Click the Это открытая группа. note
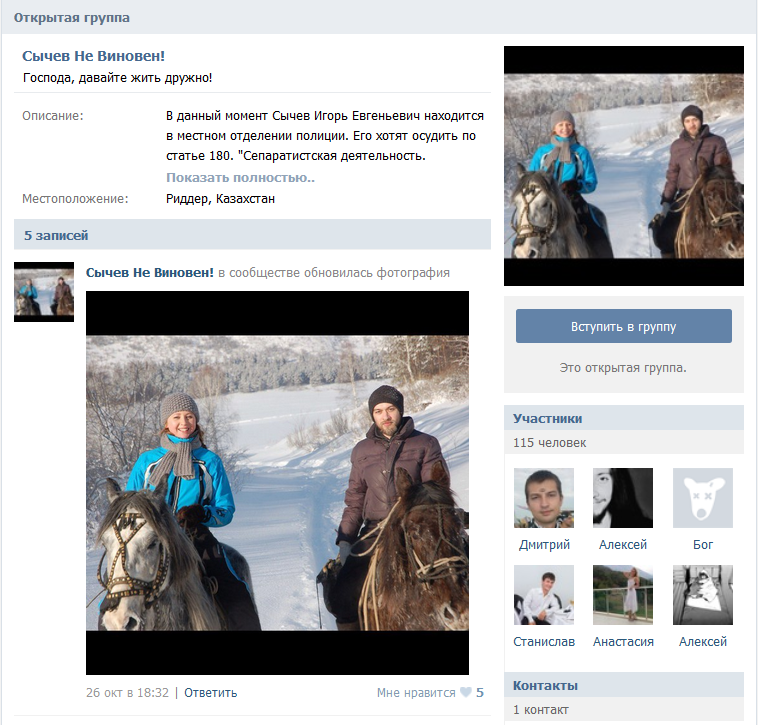 click(x=623, y=367)
